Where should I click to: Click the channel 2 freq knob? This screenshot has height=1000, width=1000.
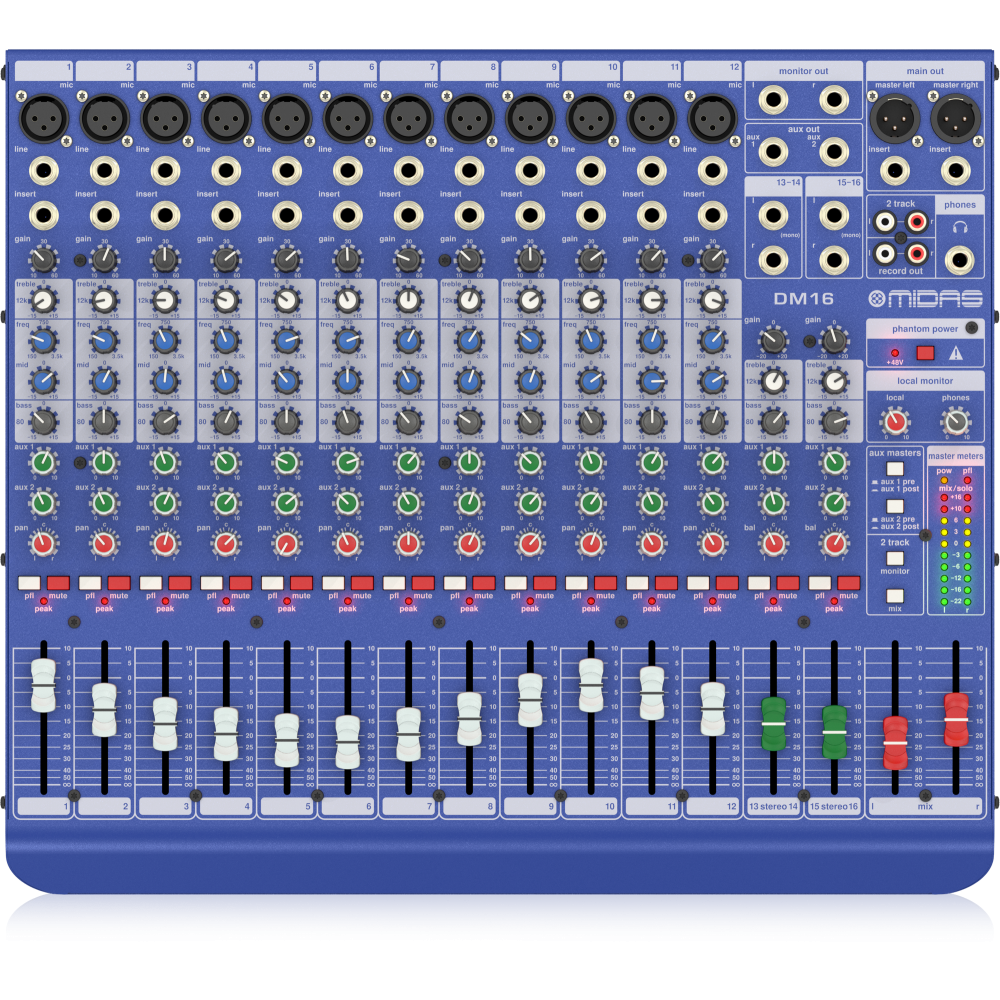tap(104, 341)
